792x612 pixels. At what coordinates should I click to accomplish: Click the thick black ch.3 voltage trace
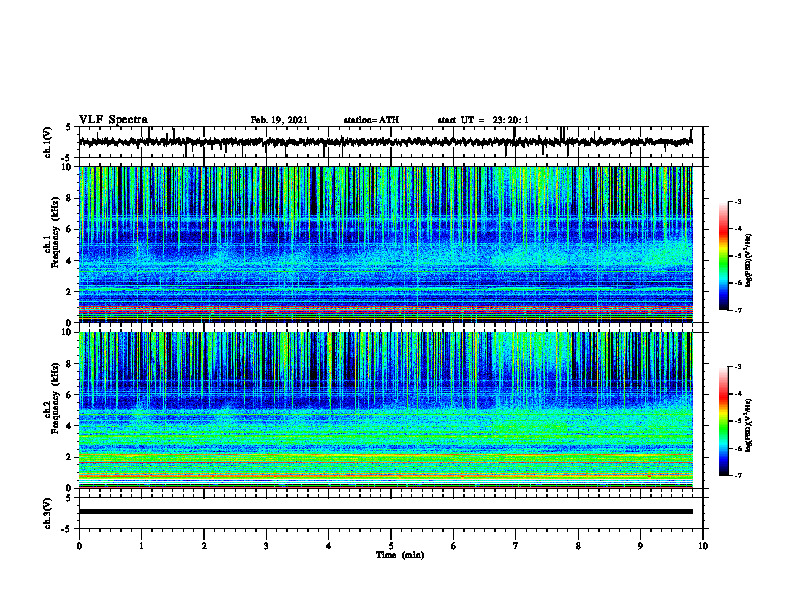point(386,512)
